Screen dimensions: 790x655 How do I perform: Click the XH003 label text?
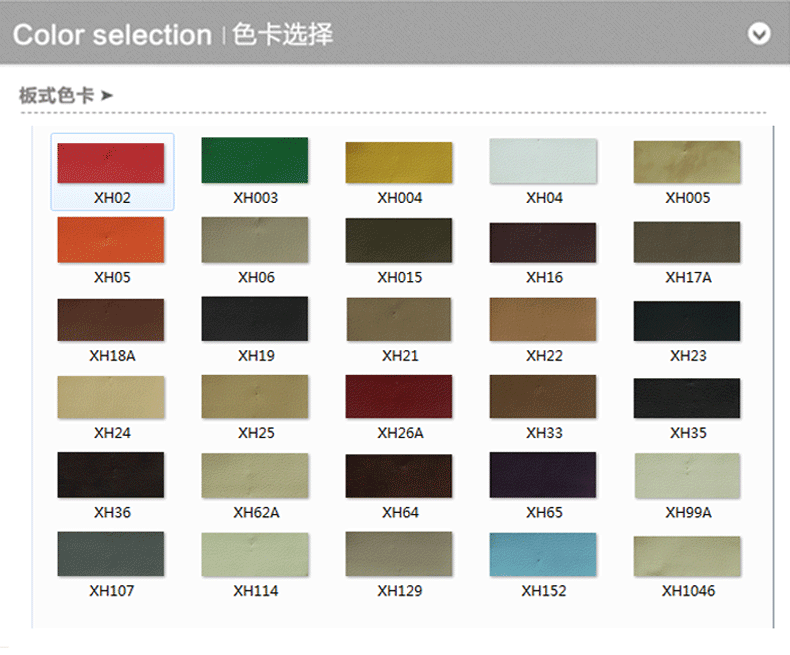point(255,198)
